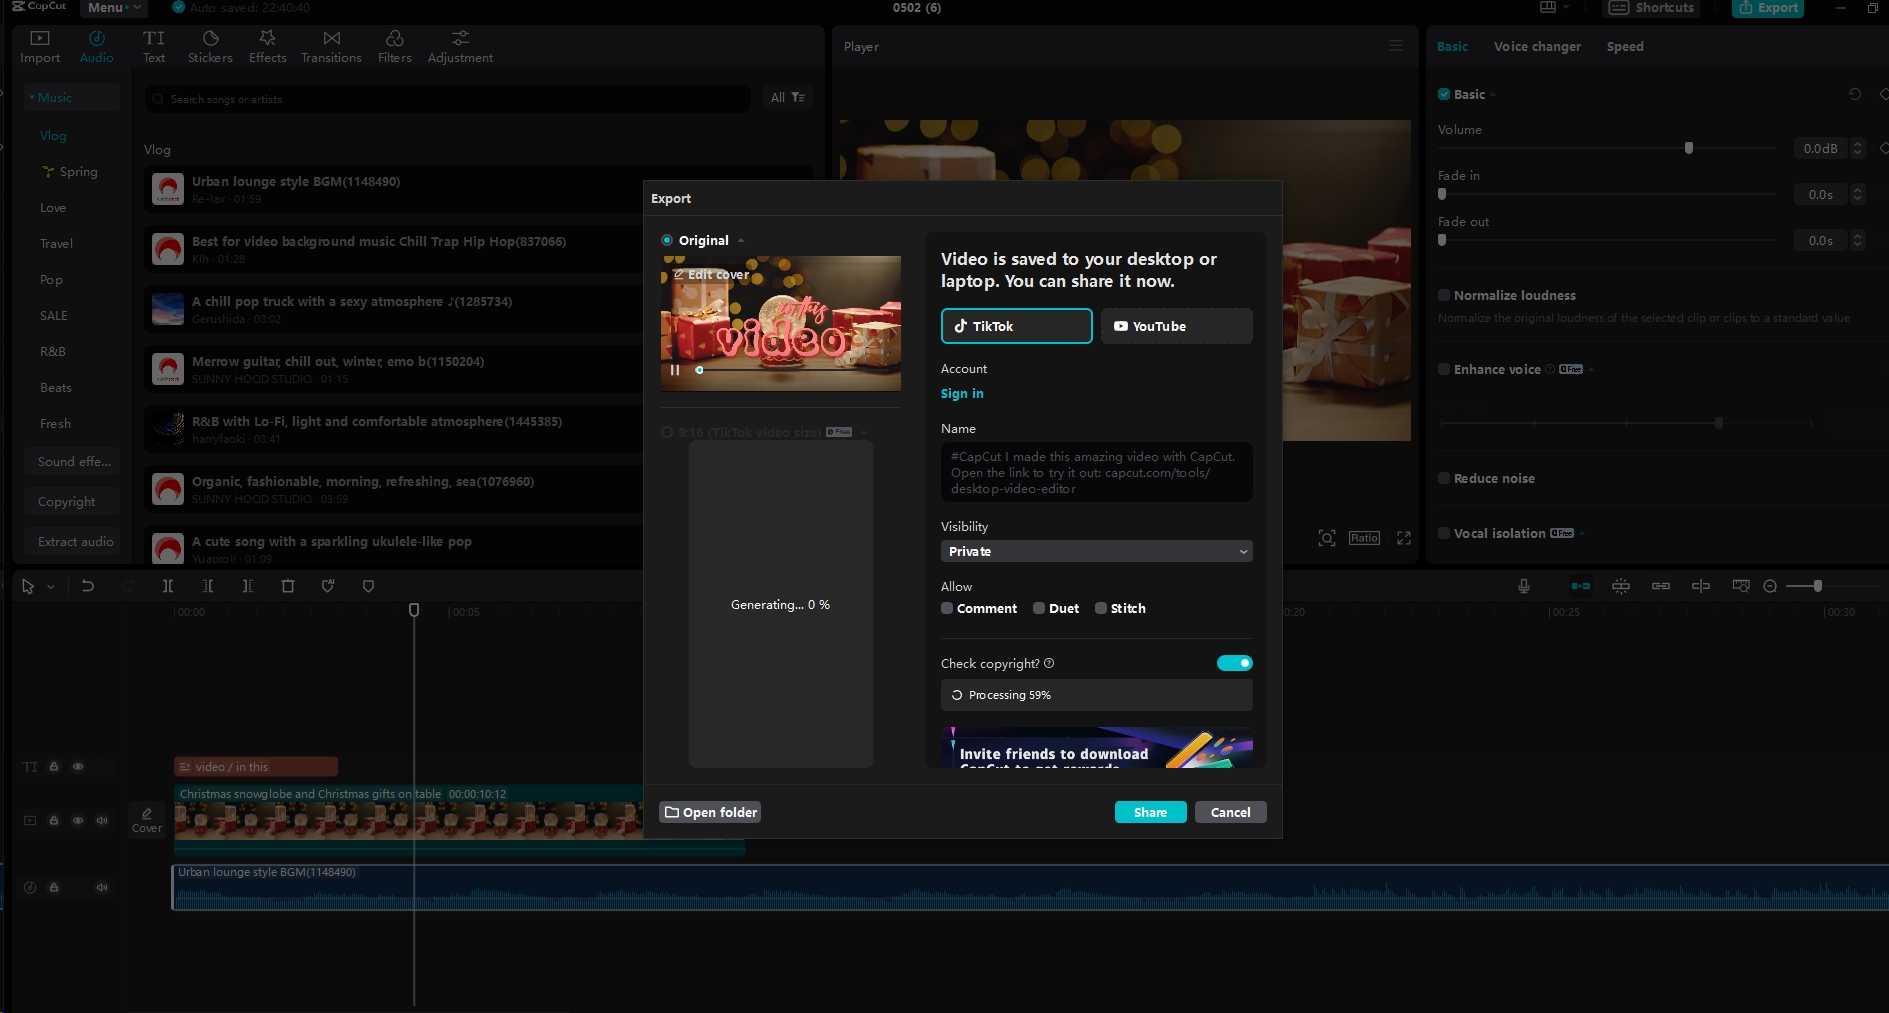
Task: Switch to the Speed tab
Action: coord(1625,46)
